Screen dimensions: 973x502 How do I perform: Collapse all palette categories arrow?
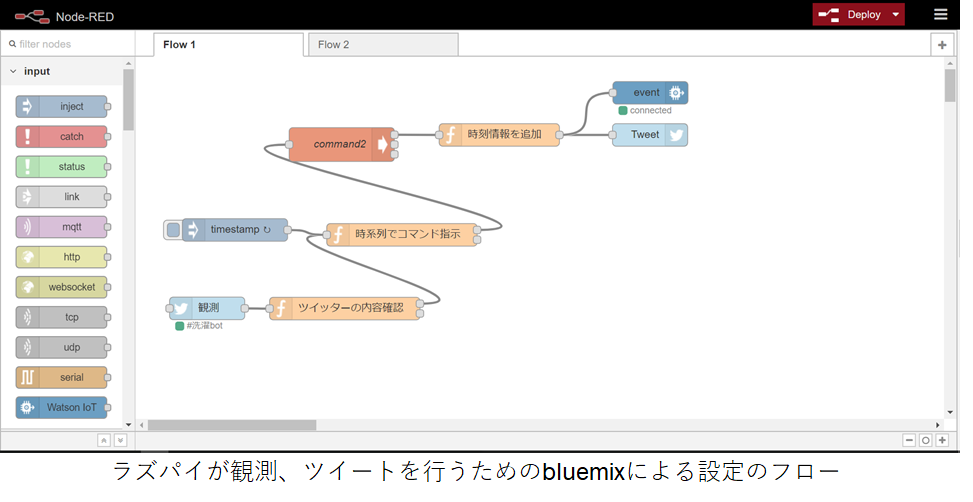(104, 440)
